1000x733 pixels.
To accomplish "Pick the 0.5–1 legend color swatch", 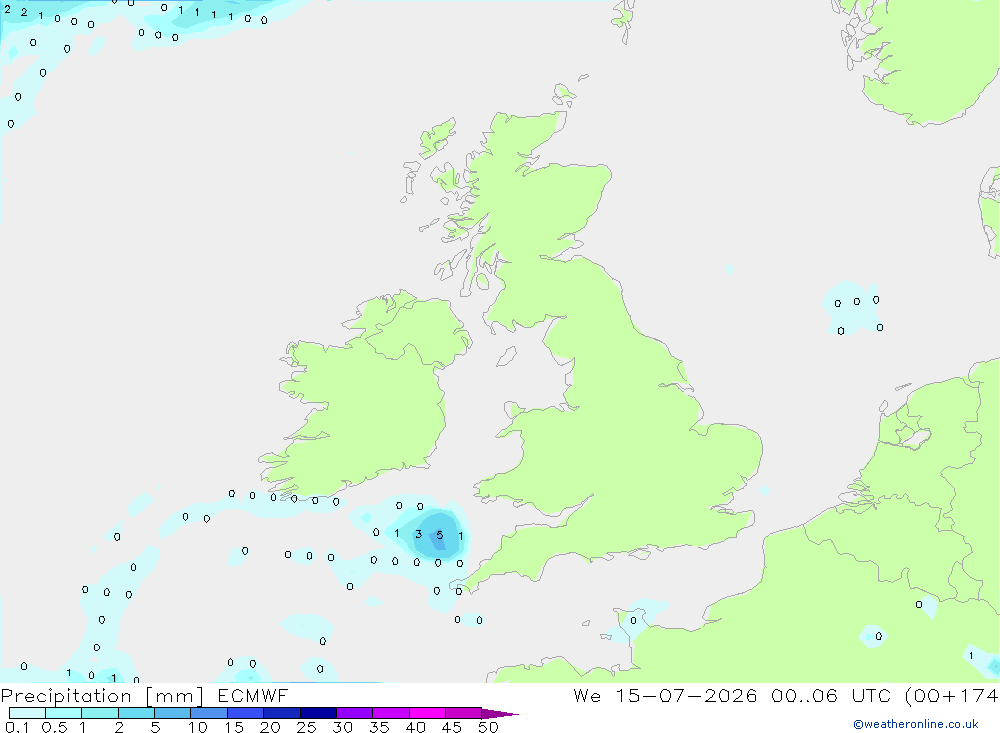I will click(x=64, y=713).
